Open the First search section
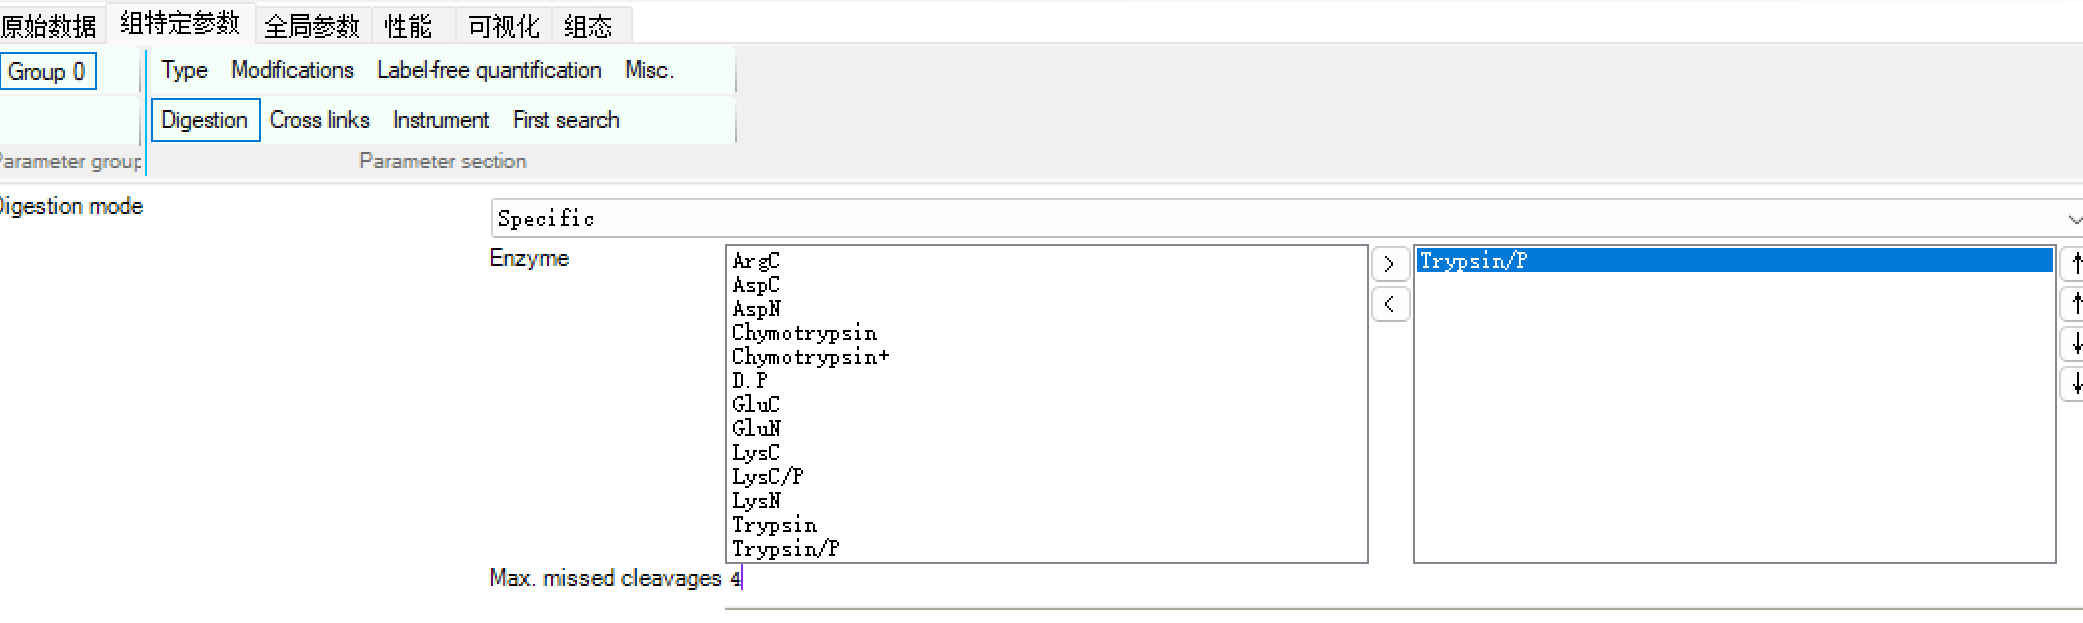Viewport: 2083px width, 623px height. click(x=566, y=120)
